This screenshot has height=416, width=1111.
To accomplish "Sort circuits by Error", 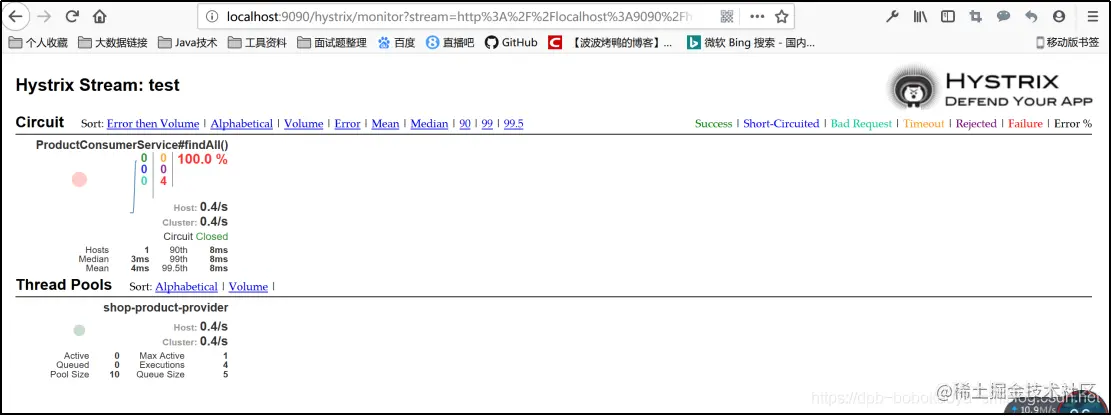I will pos(347,124).
